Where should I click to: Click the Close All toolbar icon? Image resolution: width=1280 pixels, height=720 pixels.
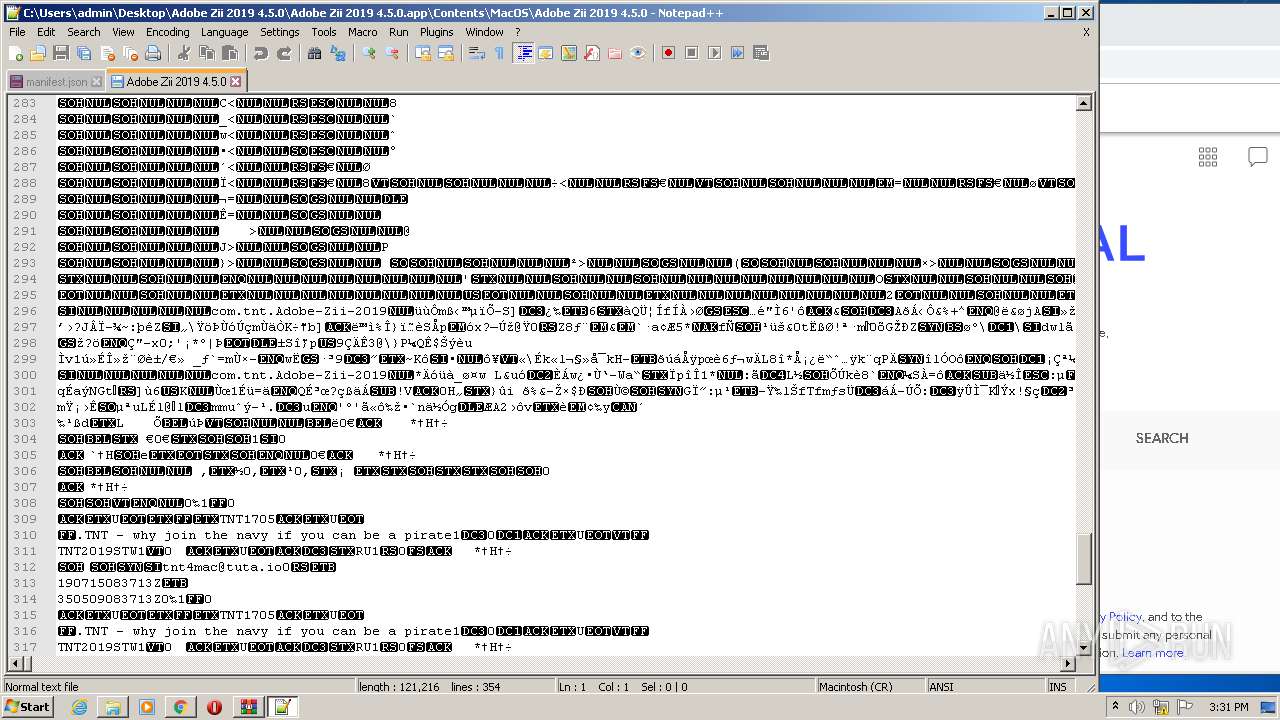click(130, 53)
